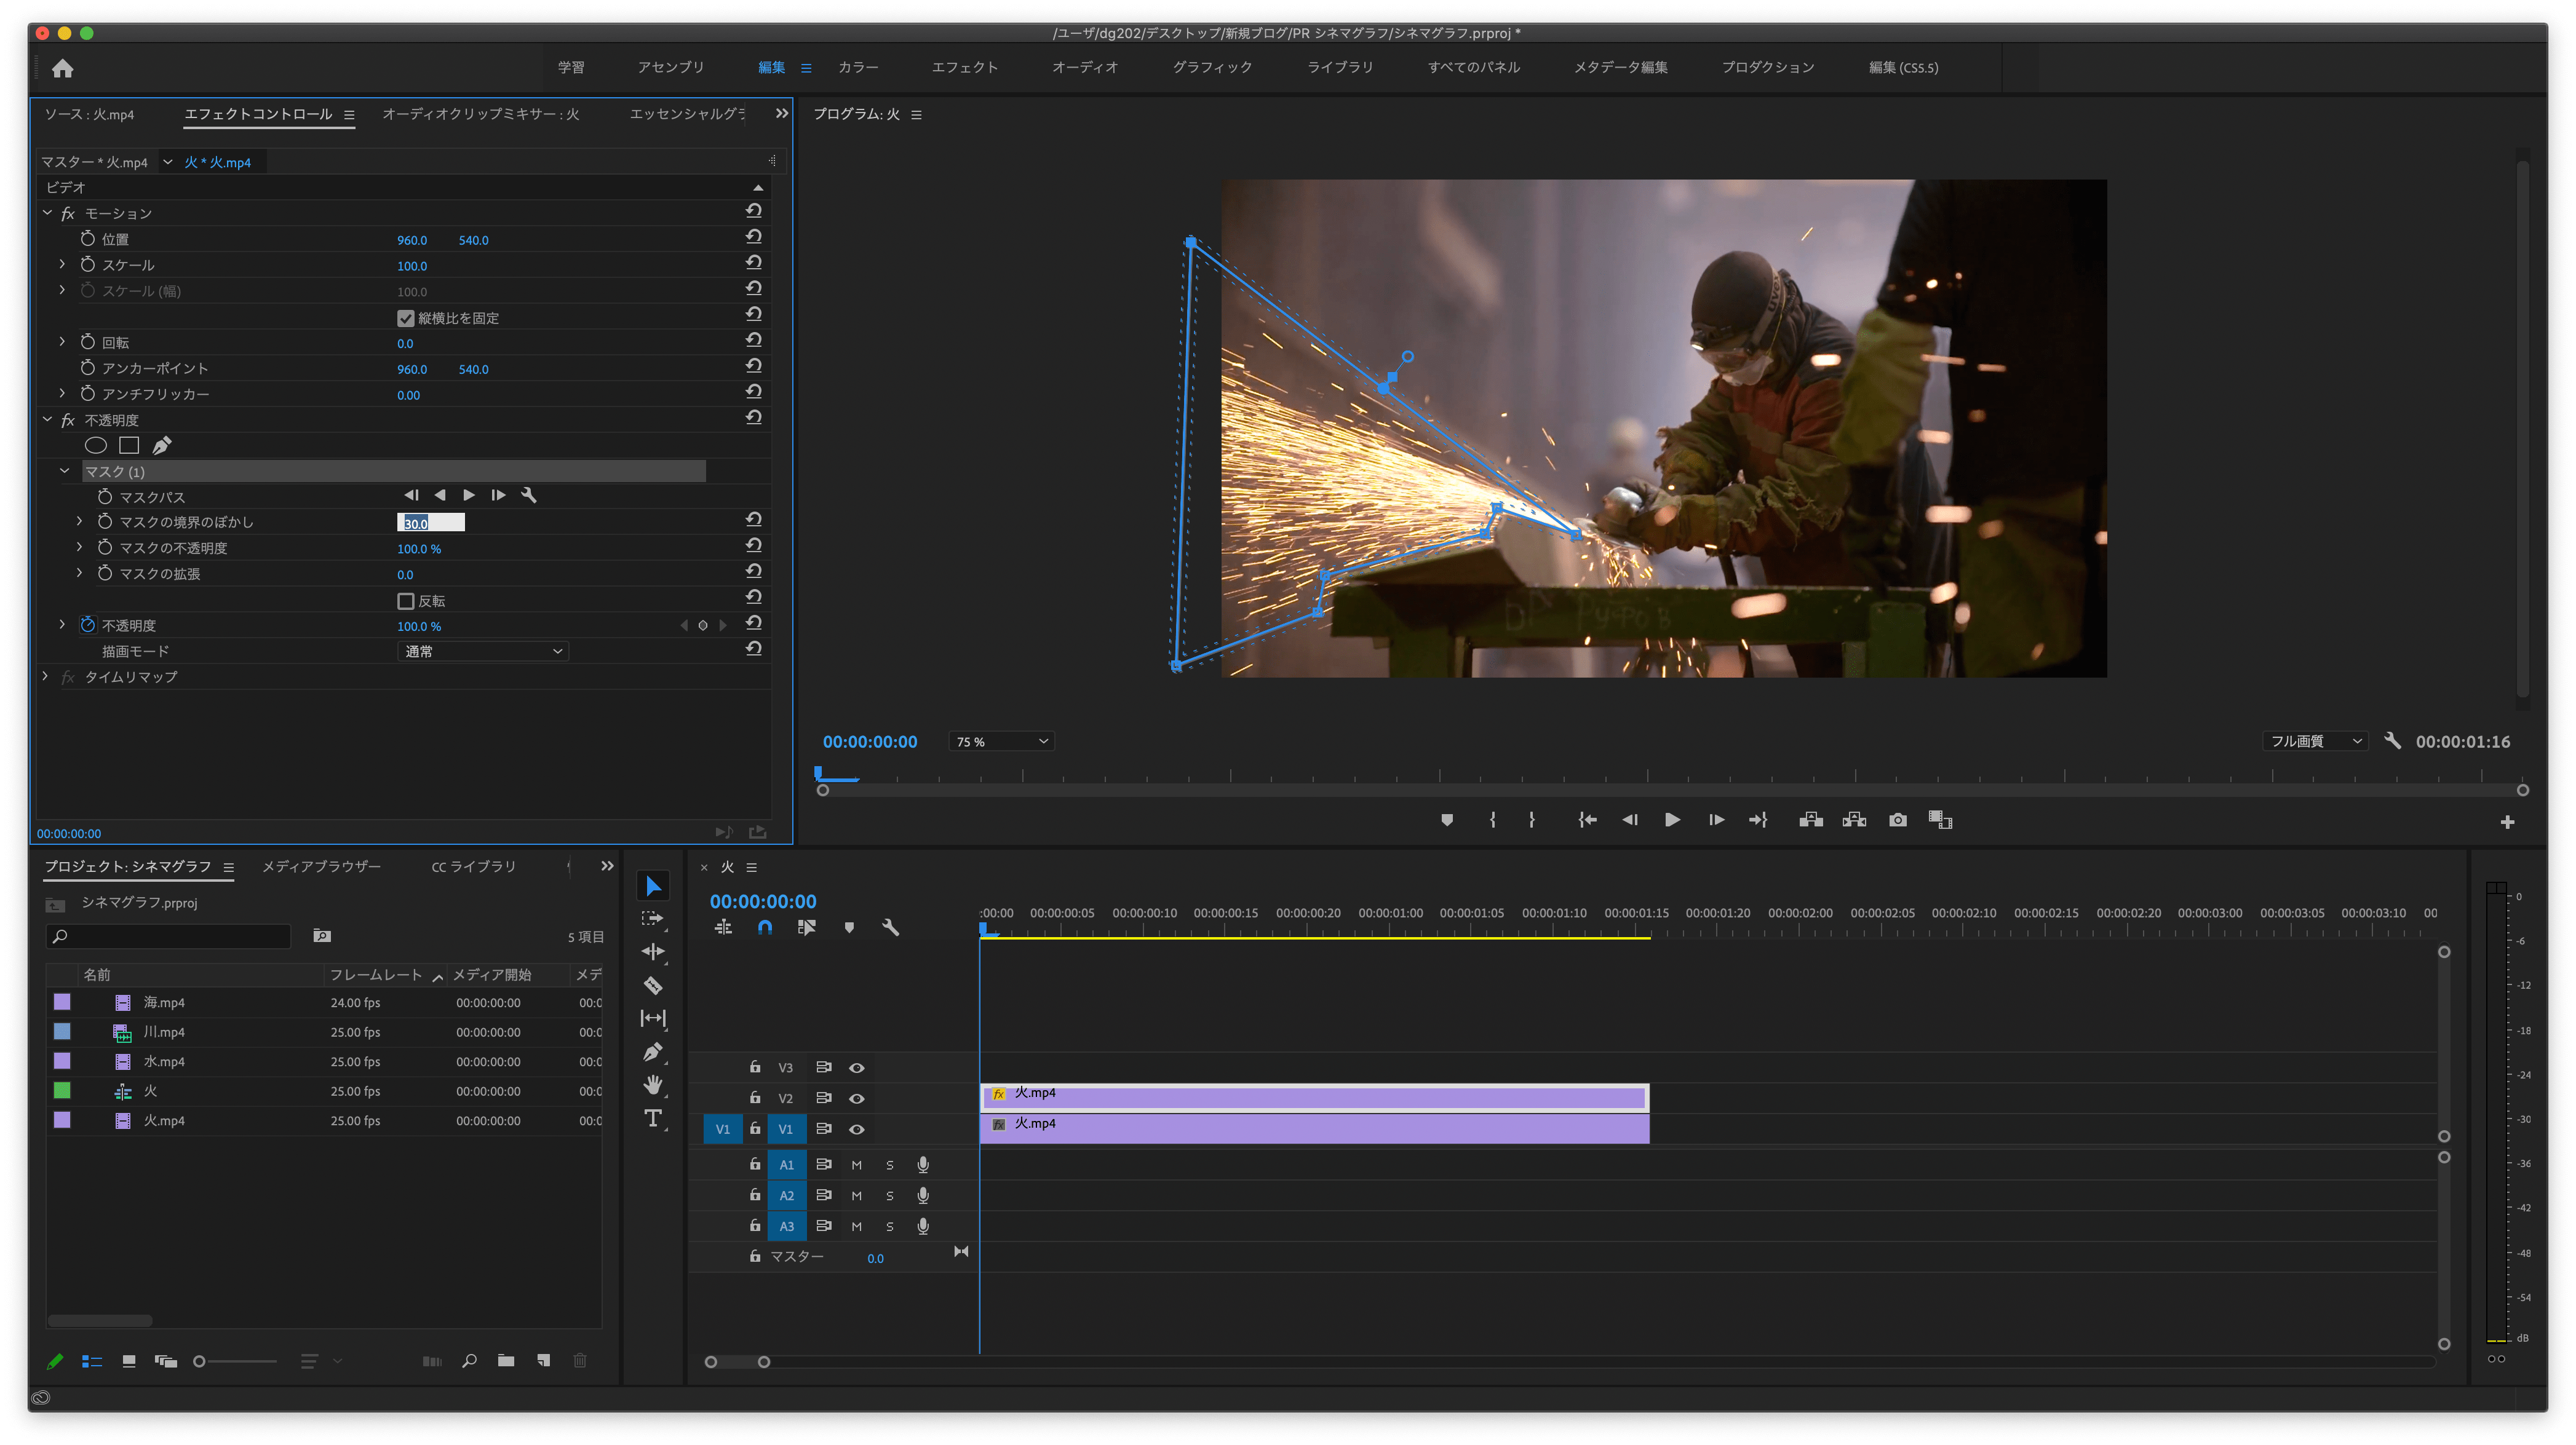Screen dimensions: 2576x1445
Task: Open the メディアブラウザー panel tab
Action: [x=321, y=866]
